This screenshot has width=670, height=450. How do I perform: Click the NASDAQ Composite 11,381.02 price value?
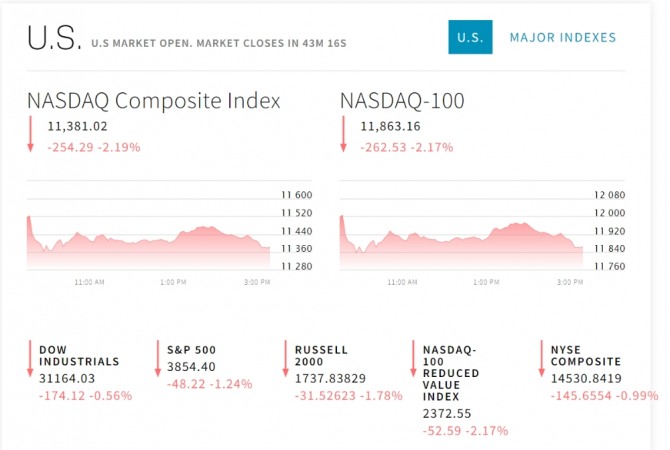pos(77,127)
